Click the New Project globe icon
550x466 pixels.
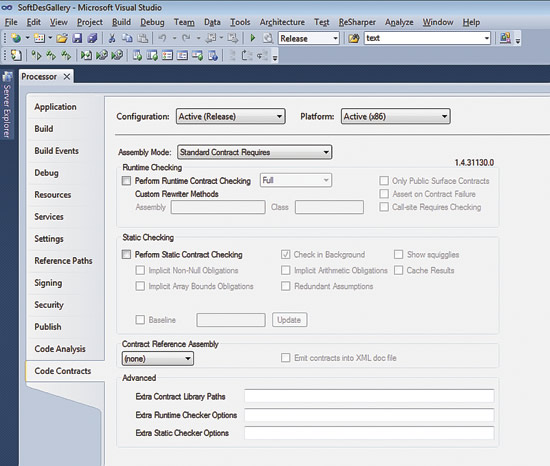16,38
